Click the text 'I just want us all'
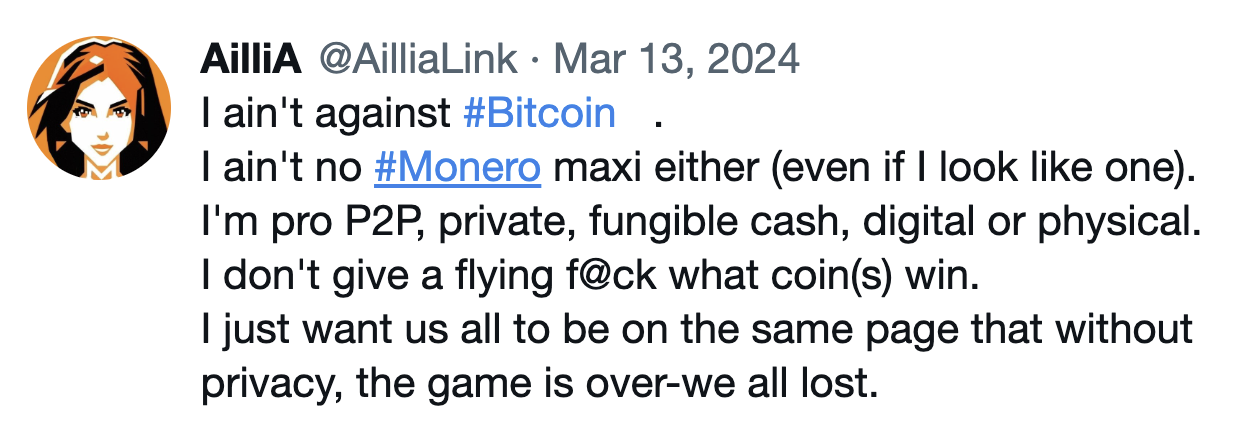The width and height of the screenshot is (1247, 446). pos(344,331)
